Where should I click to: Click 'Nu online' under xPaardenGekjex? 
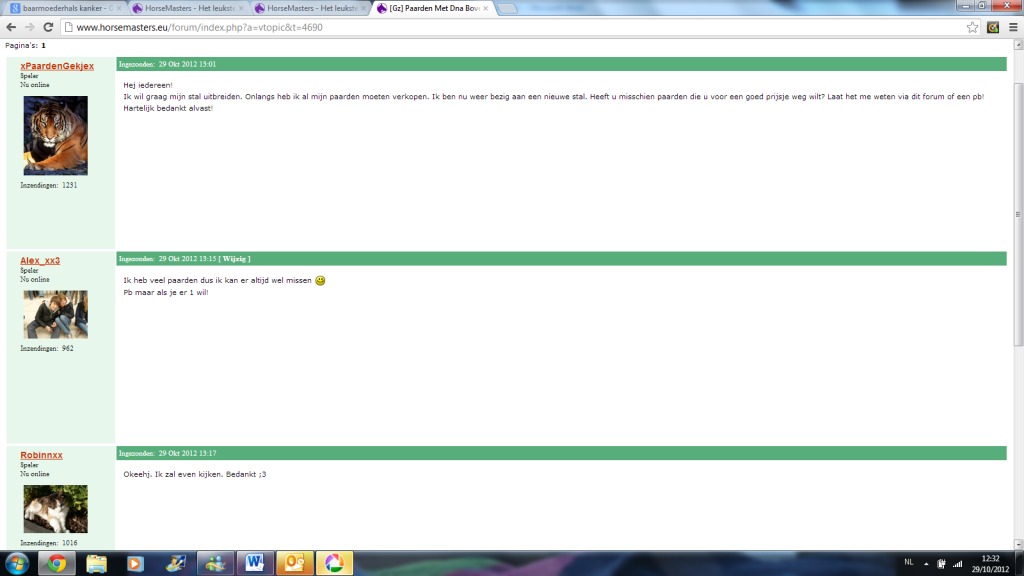pos(35,85)
